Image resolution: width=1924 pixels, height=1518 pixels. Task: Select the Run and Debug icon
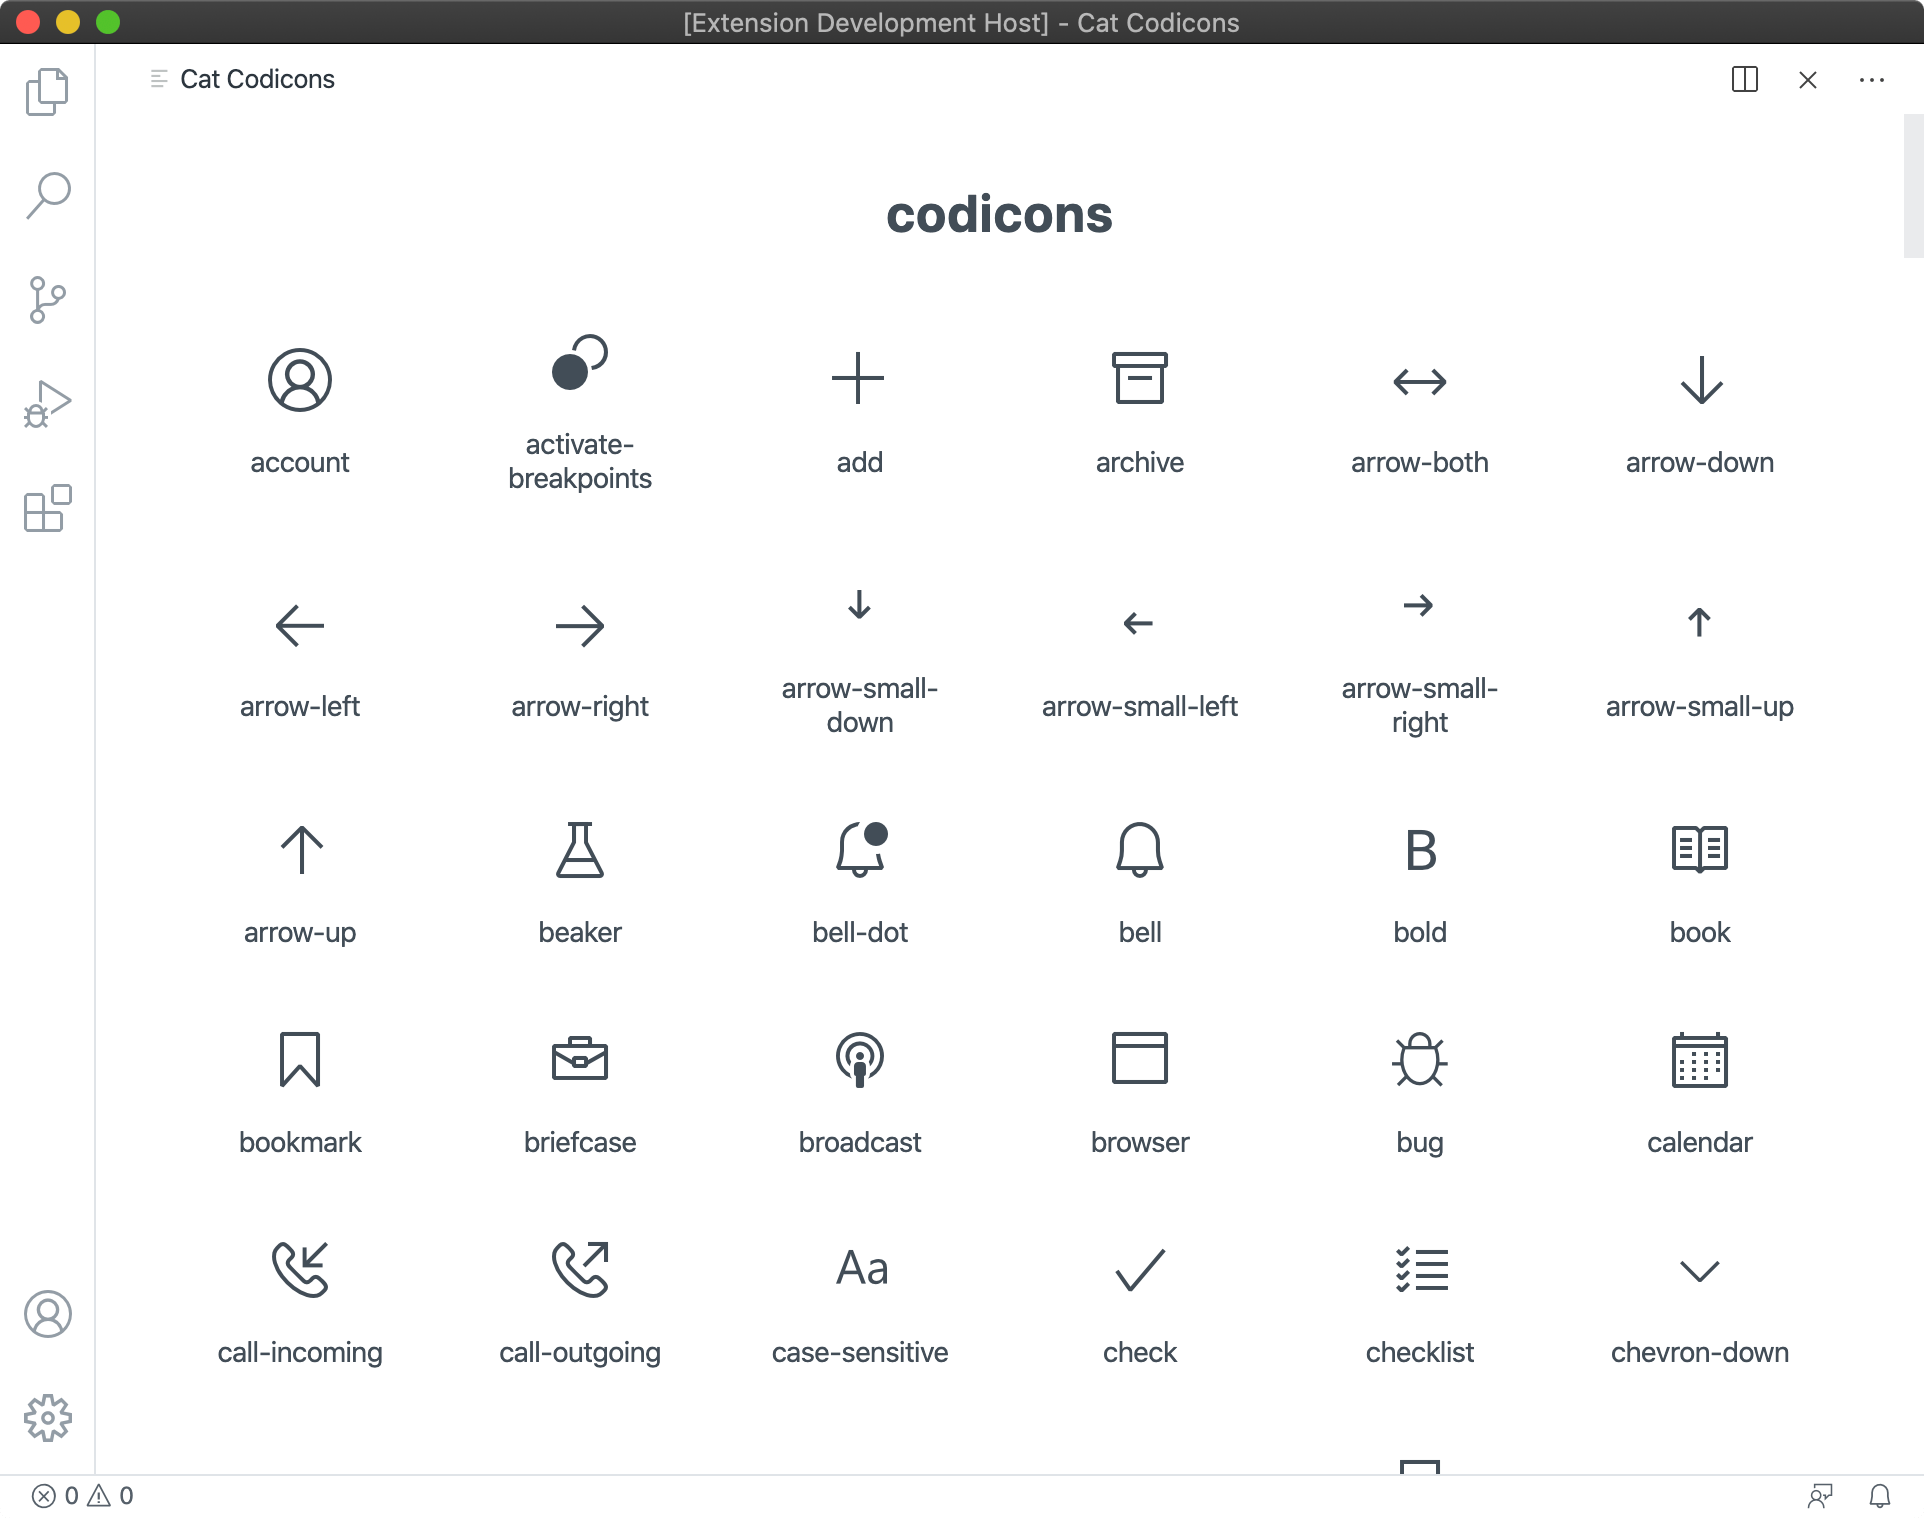tap(47, 404)
